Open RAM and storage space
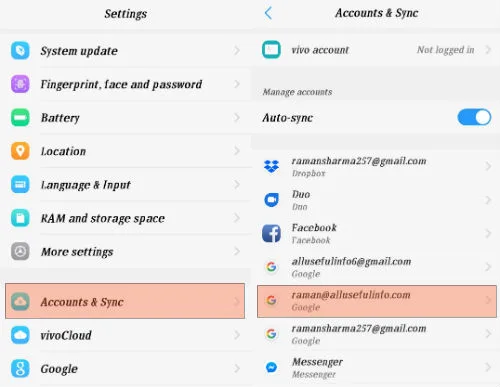500x387 pixels. [x=125, y=218]
